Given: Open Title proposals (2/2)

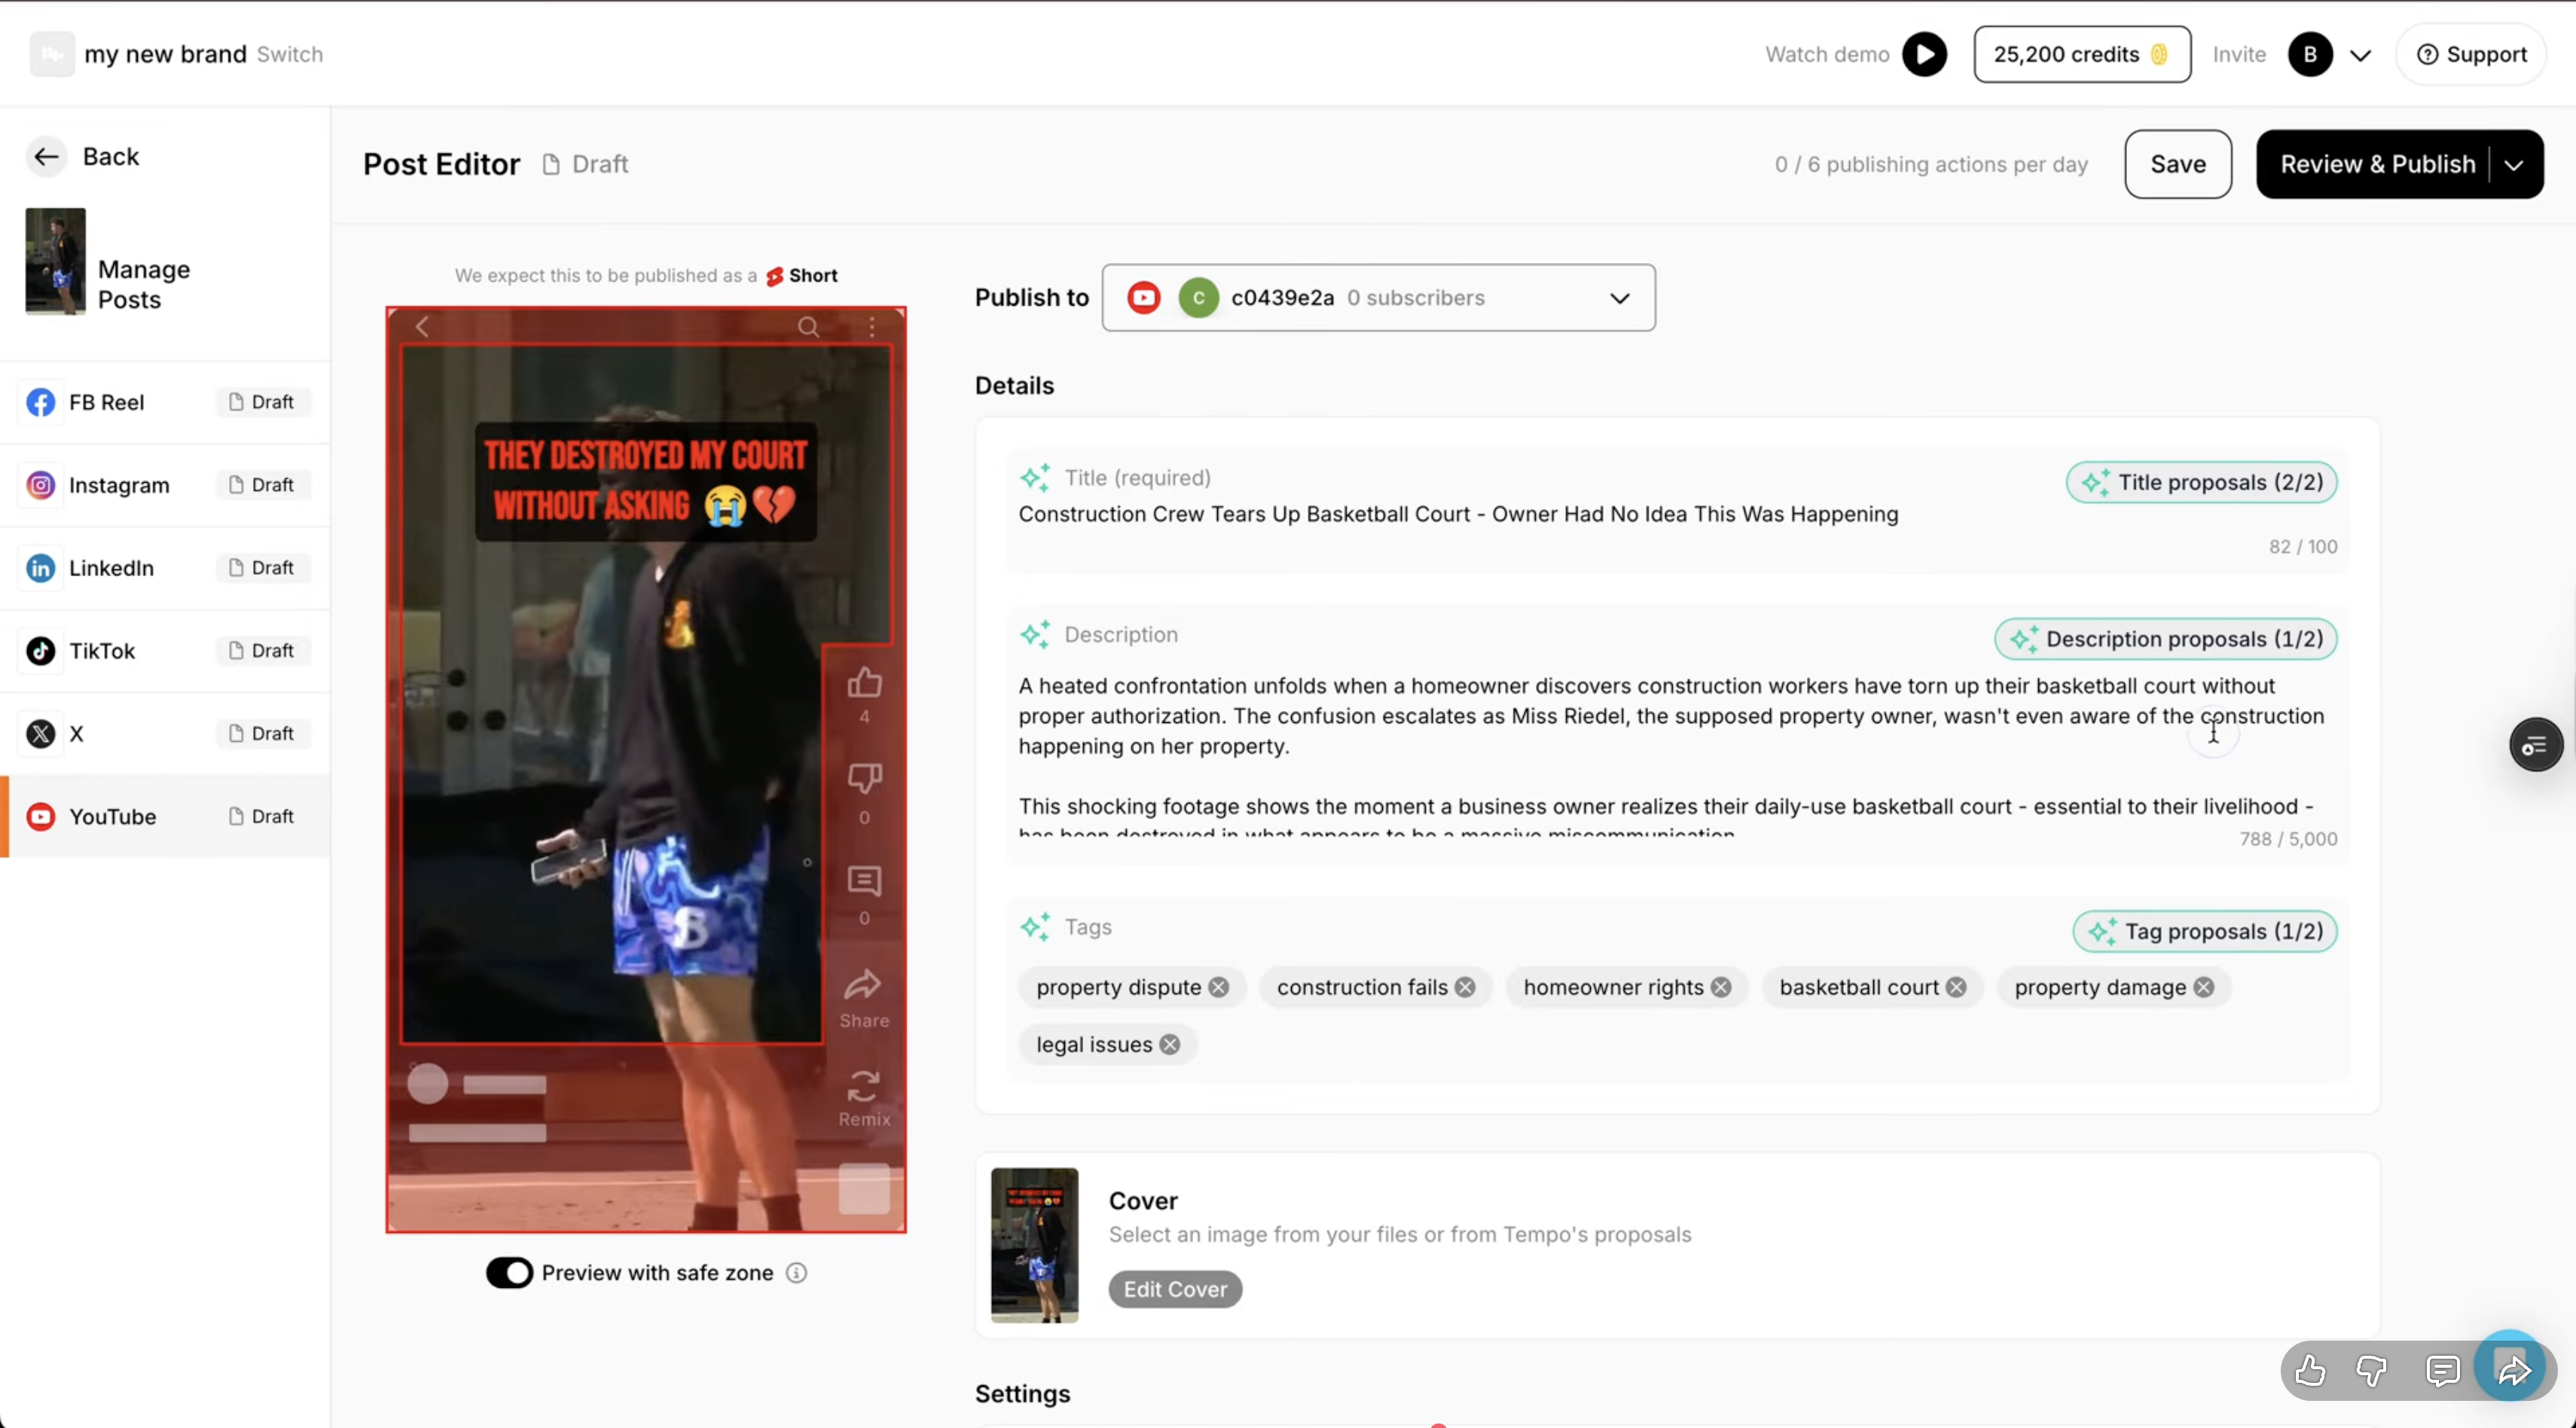Looking at the screenshot, I should pyautogui.click(x=2201, y=482).
